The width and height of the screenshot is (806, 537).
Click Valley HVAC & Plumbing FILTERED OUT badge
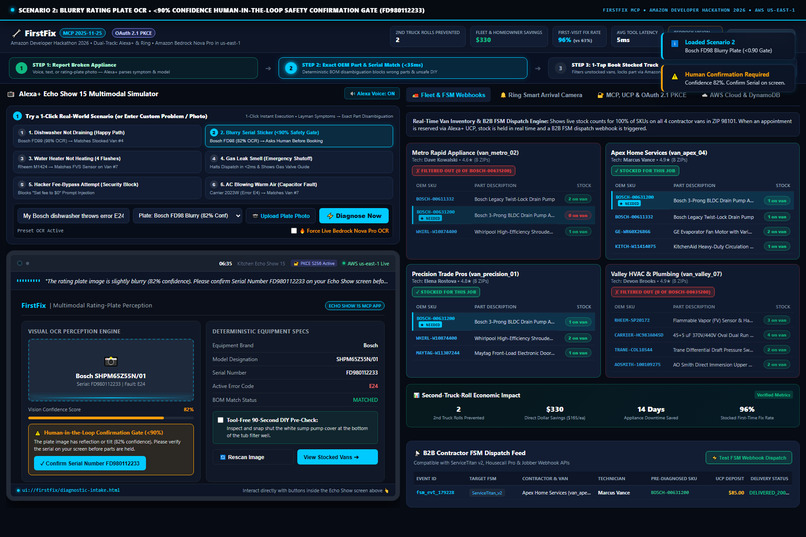pos(663,292)
